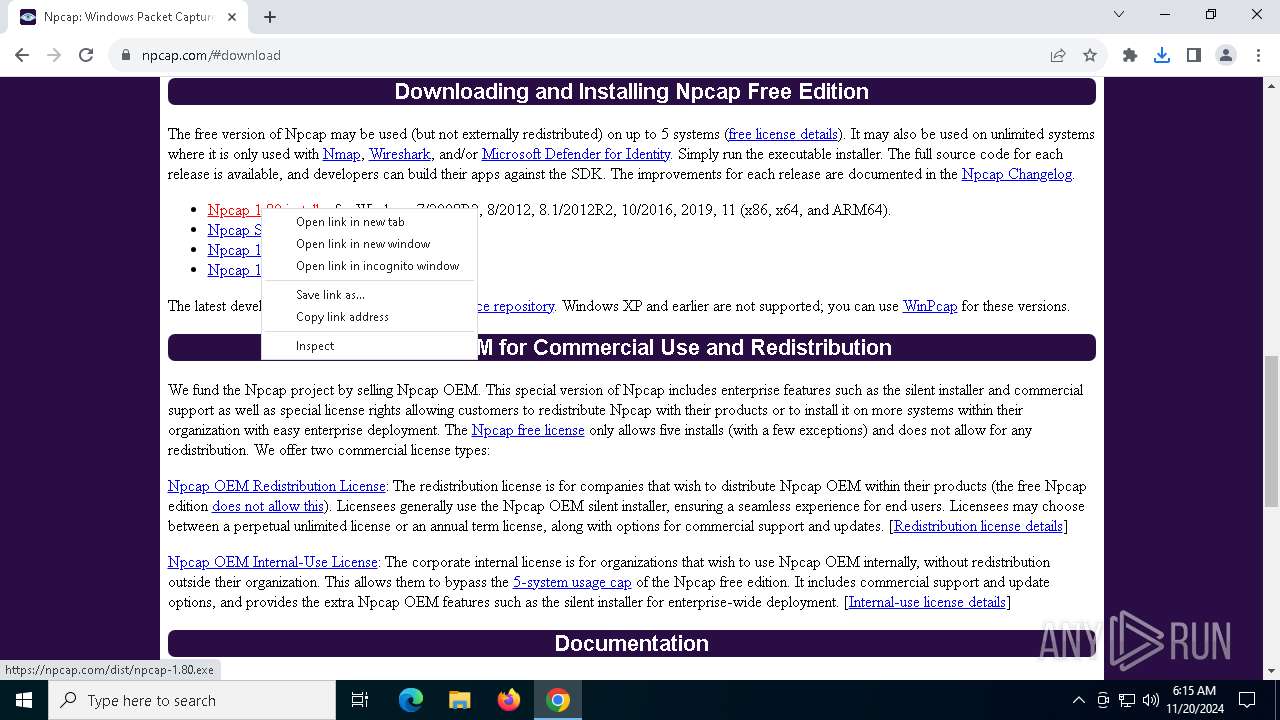This screenshot has height=720, width=1280.
Task: Bookmark this tab with star icon
Action: point(1090,55)
